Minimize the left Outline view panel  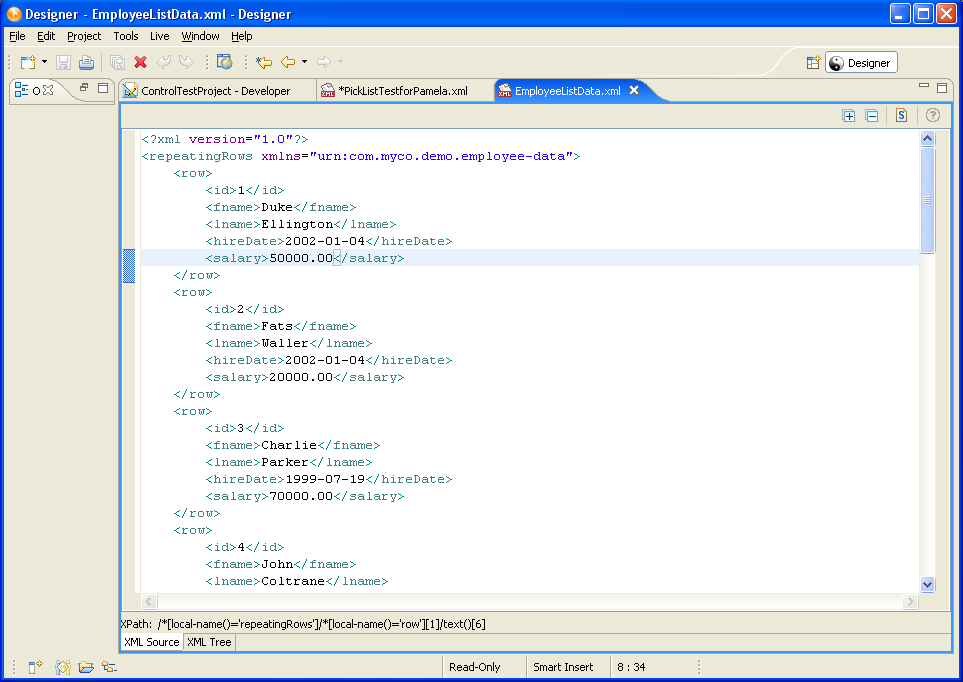[84, 88]
